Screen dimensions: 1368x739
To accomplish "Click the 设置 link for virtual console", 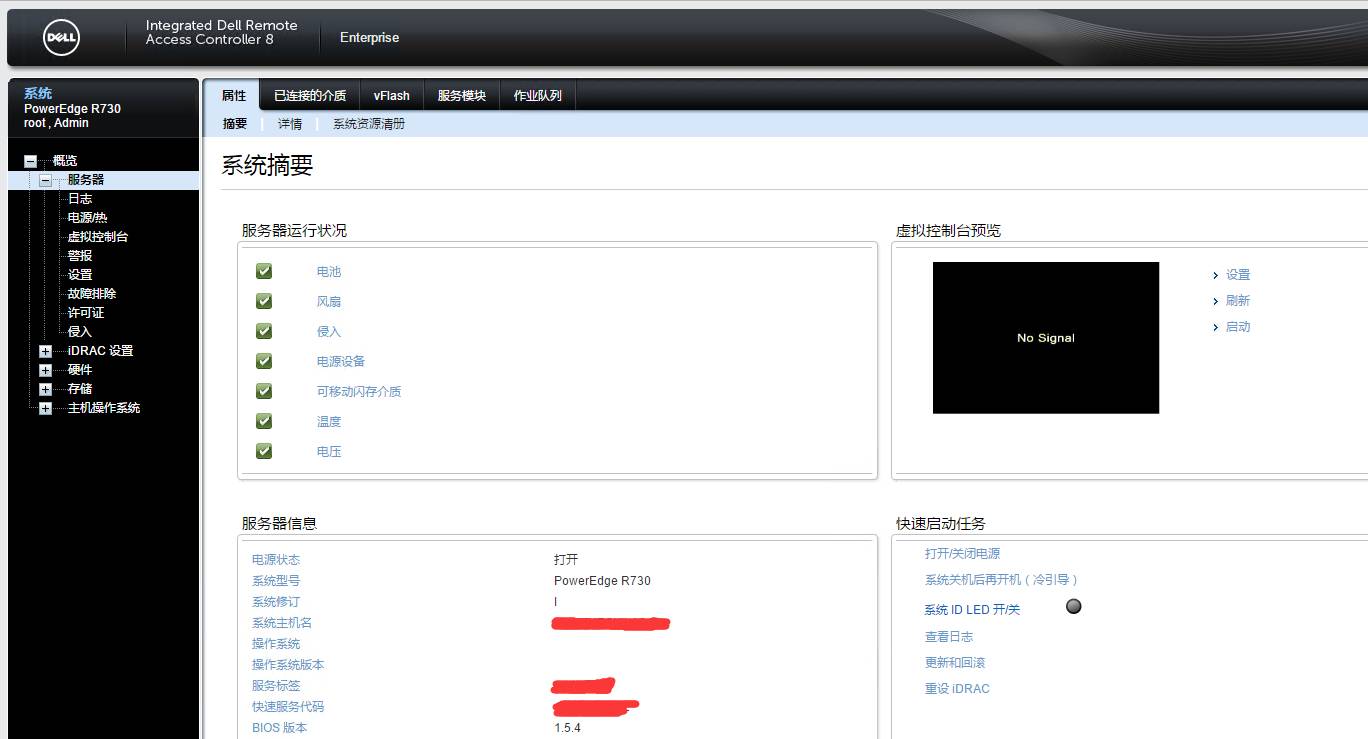I will 1238,275.
